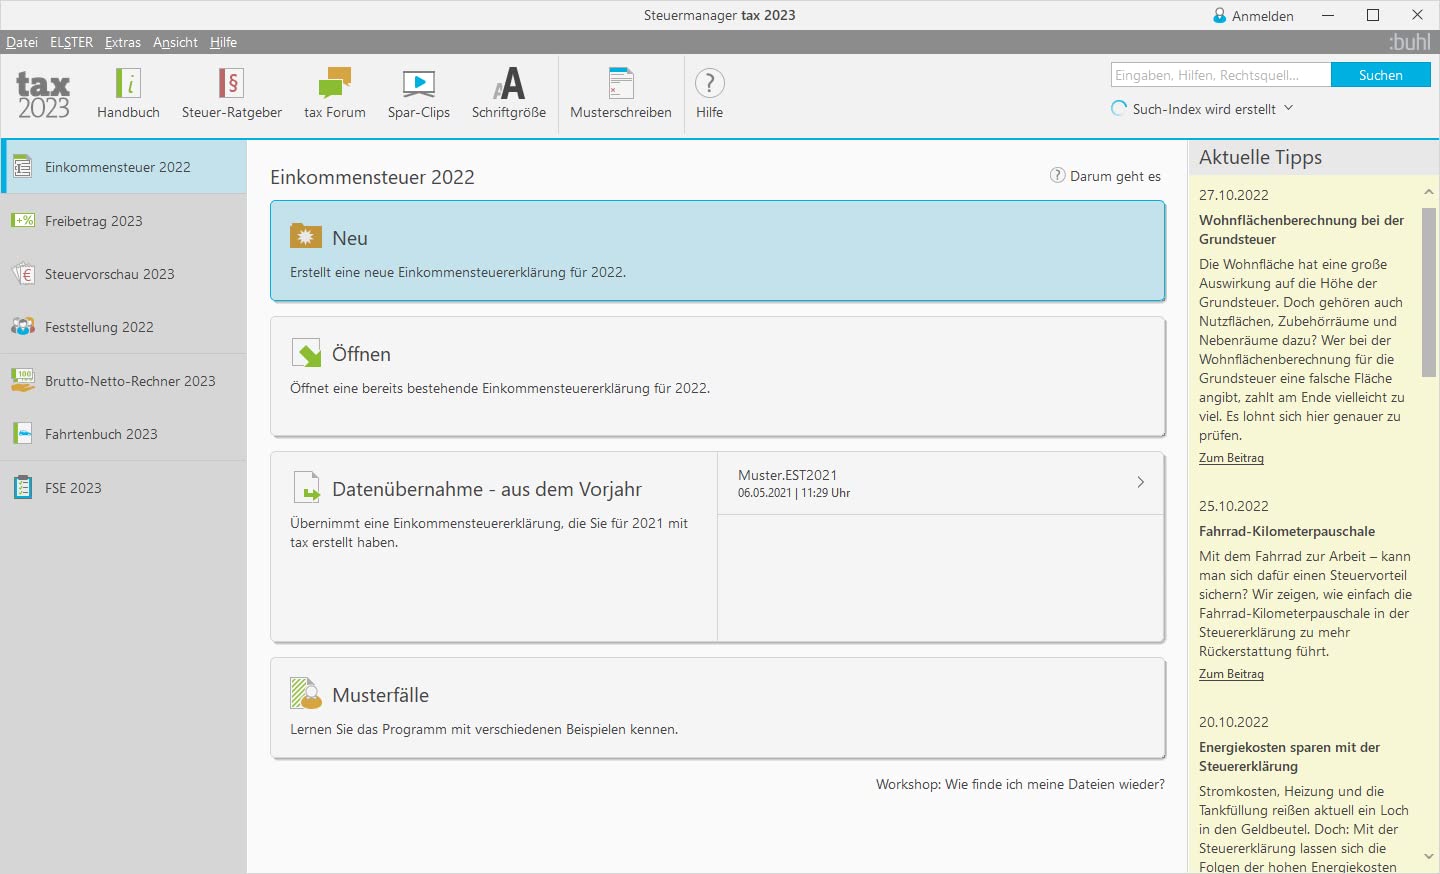Click the Brutto-Netto-Rechner 2023 icon

(x=23, y=380)
